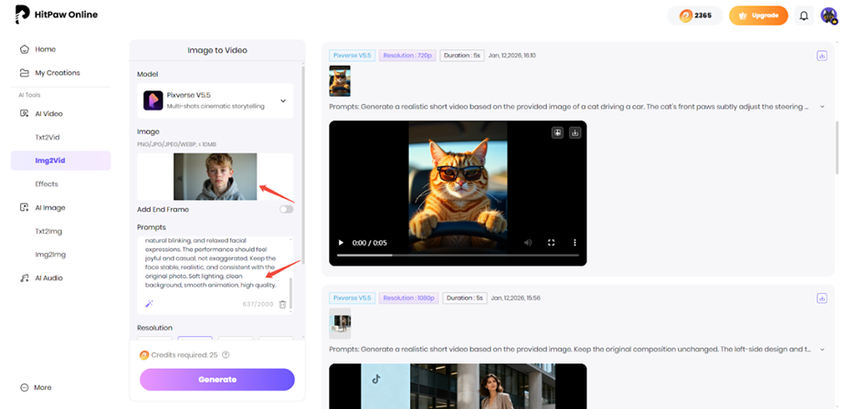Image resolution: width=855 pixels, height=409 pixels.
Task: Select Txt2Vid under AI Video
Action: coord(46,137)
